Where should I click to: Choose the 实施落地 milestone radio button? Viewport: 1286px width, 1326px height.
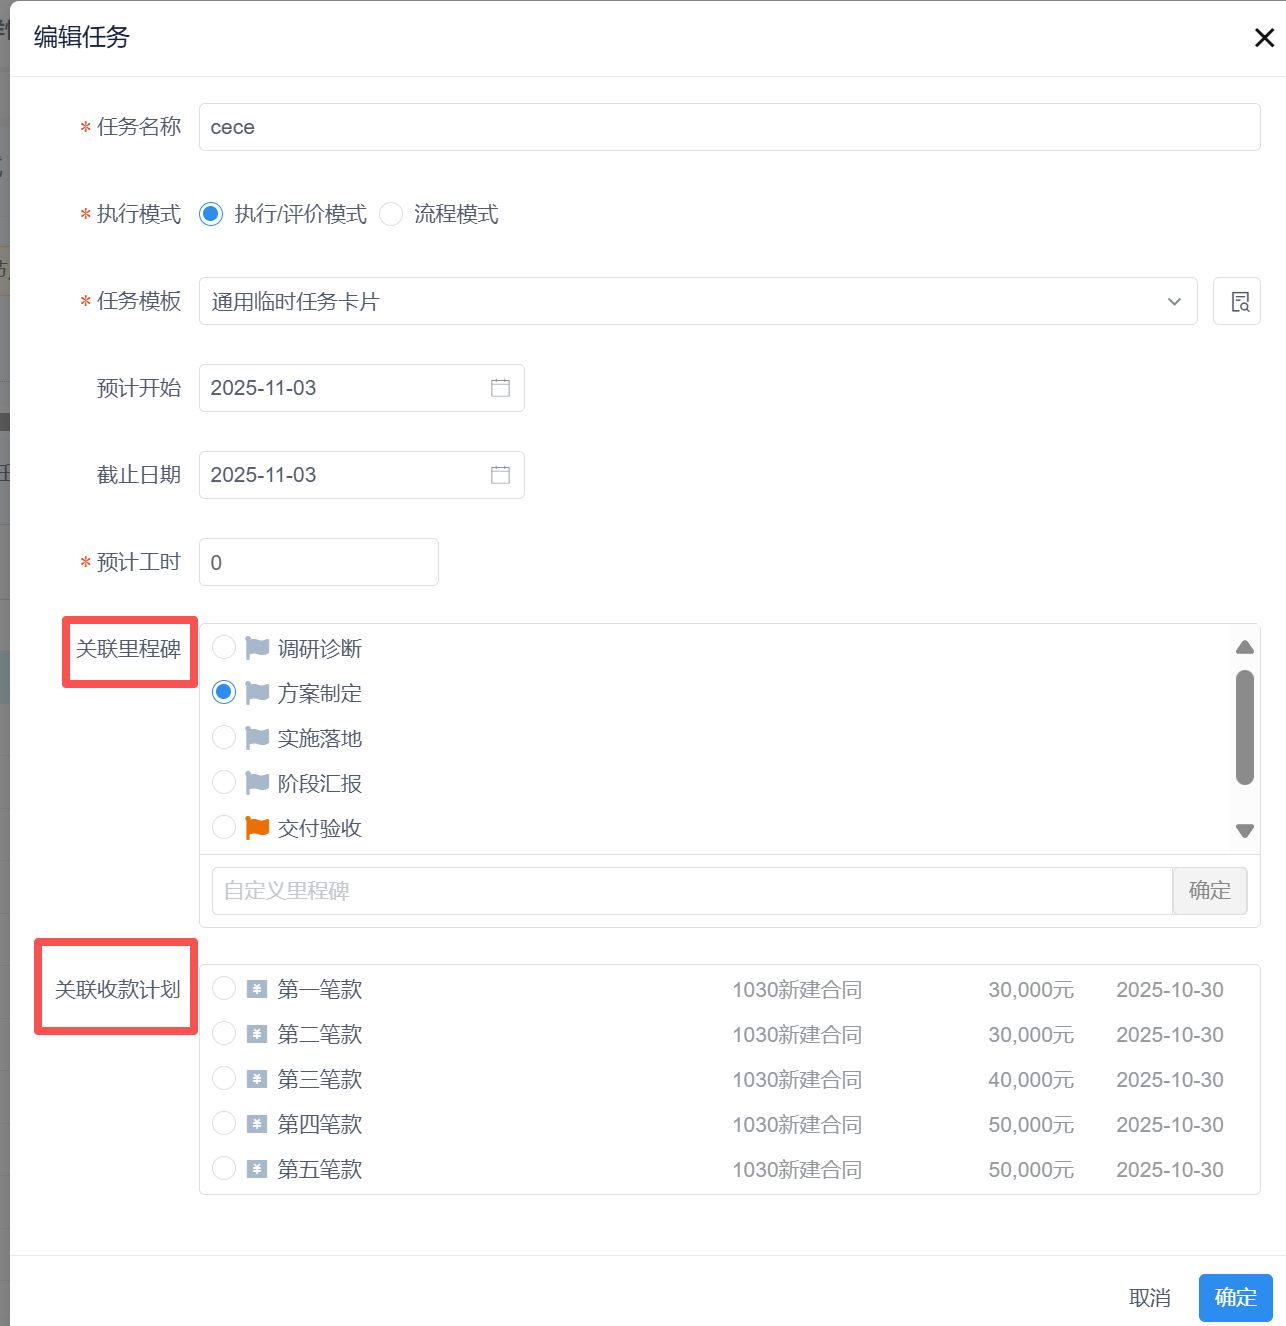(x=224, y=738)
